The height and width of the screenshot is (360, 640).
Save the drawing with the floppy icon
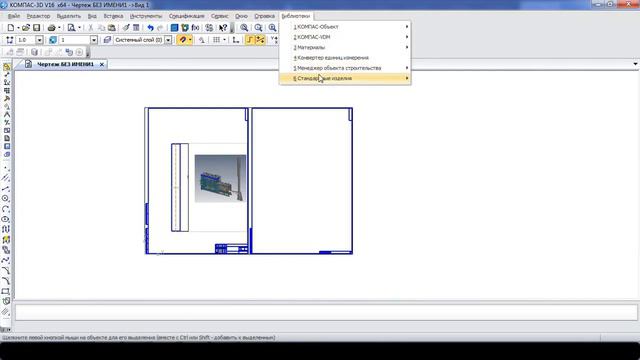click(x=37, y=28)
